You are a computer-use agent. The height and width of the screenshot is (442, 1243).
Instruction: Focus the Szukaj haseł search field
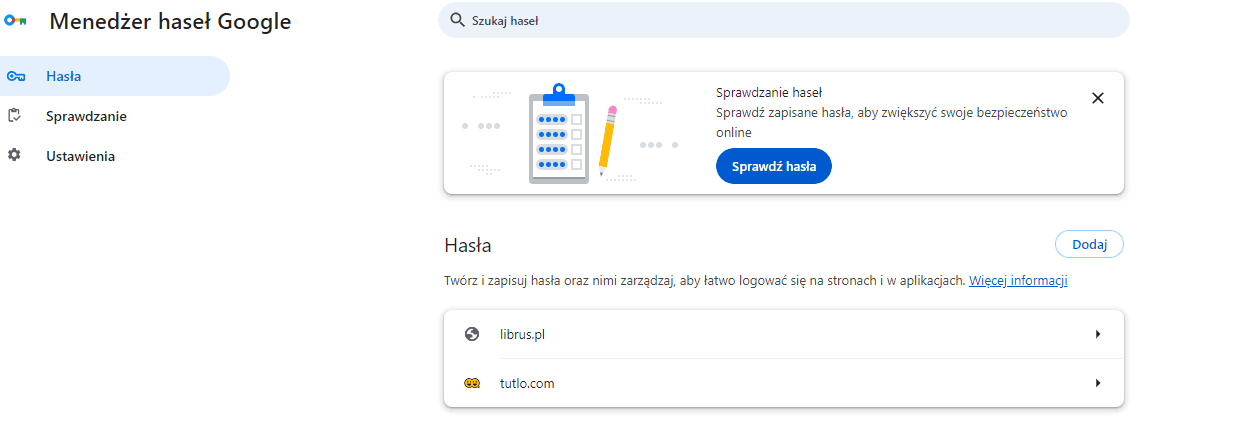pos(784,20)
